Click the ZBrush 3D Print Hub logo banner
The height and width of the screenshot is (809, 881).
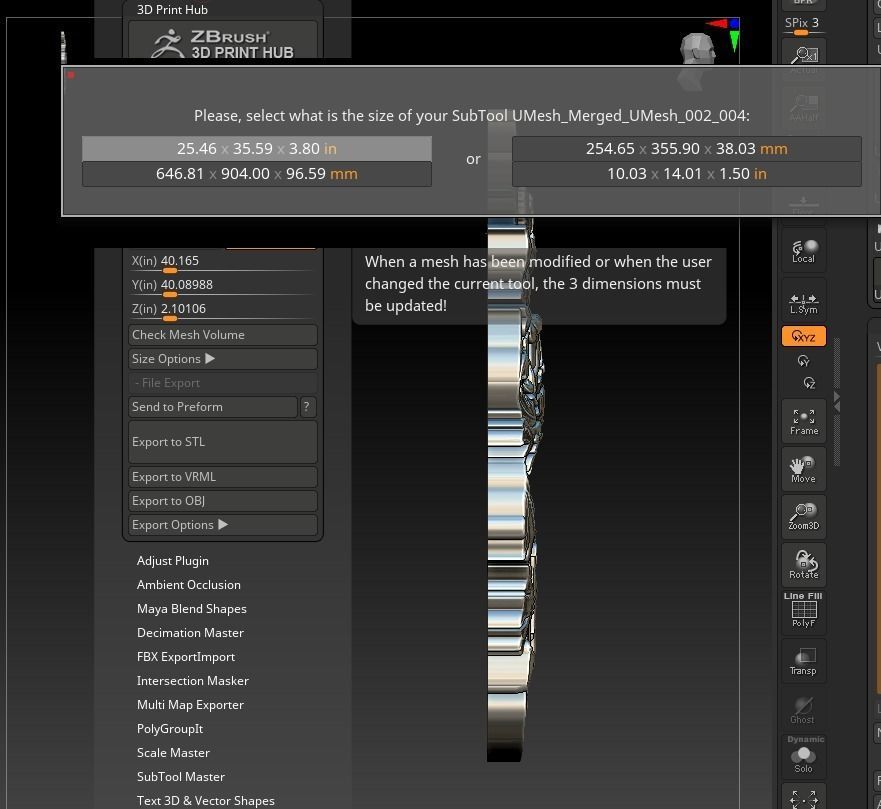222,40
